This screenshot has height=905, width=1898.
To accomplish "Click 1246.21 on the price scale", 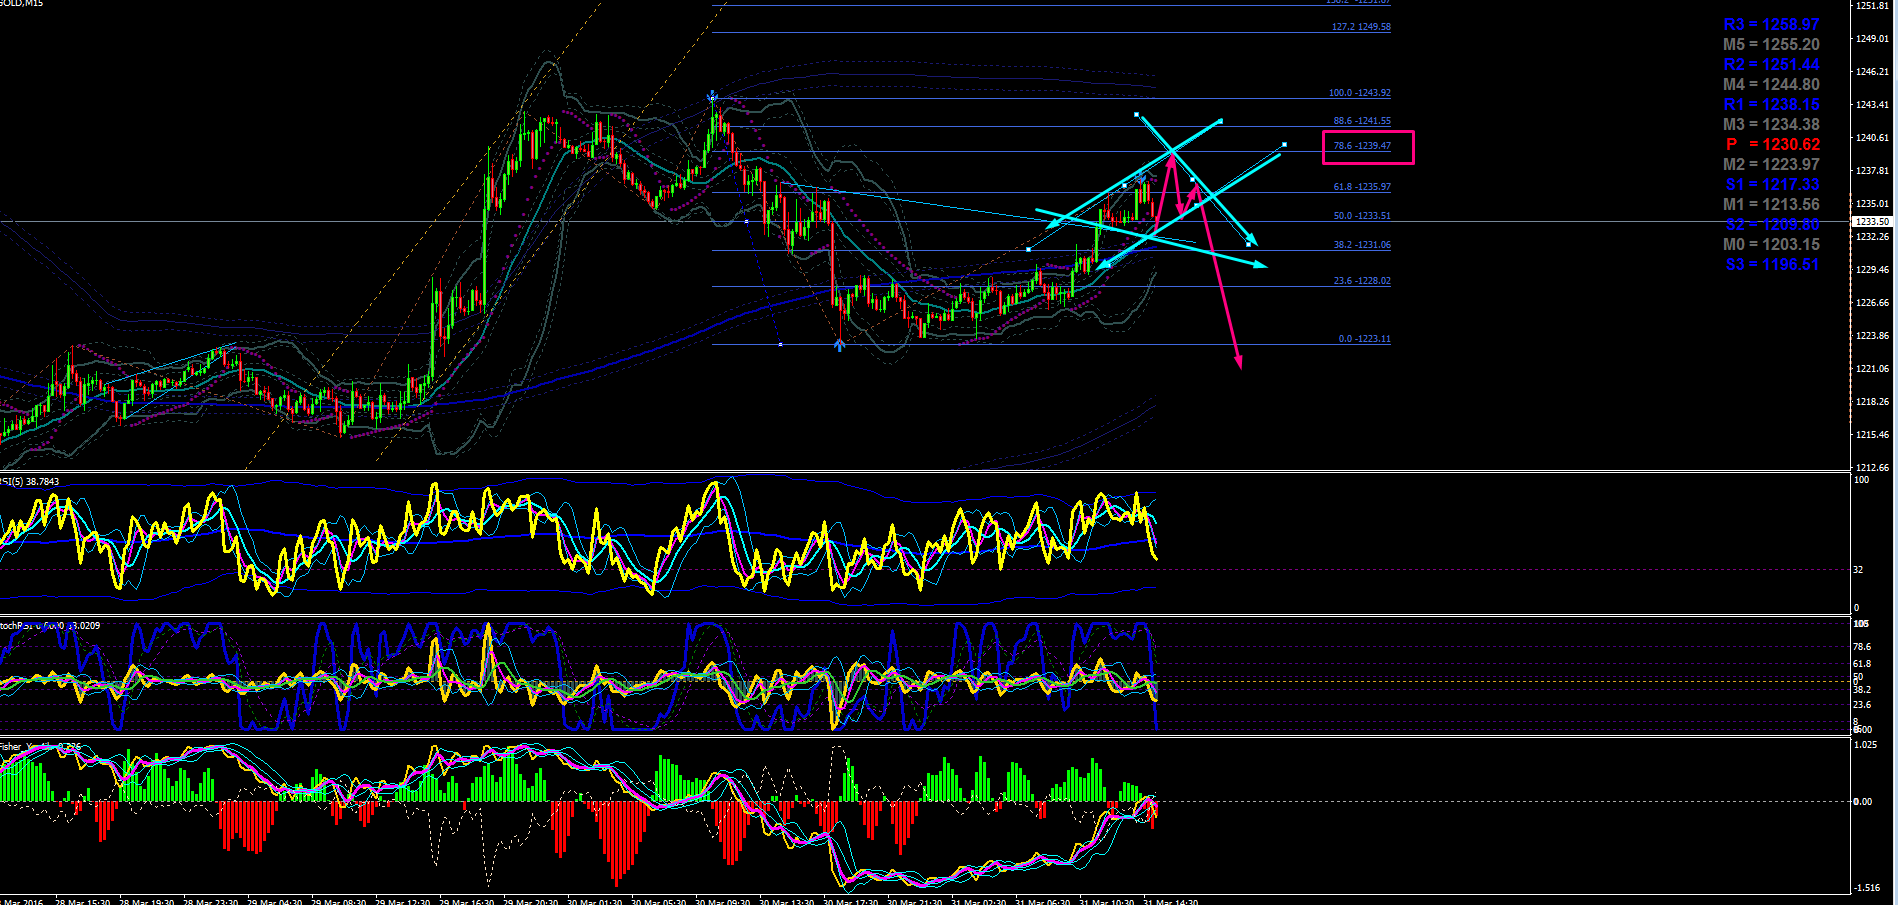I will [1872, 72].
